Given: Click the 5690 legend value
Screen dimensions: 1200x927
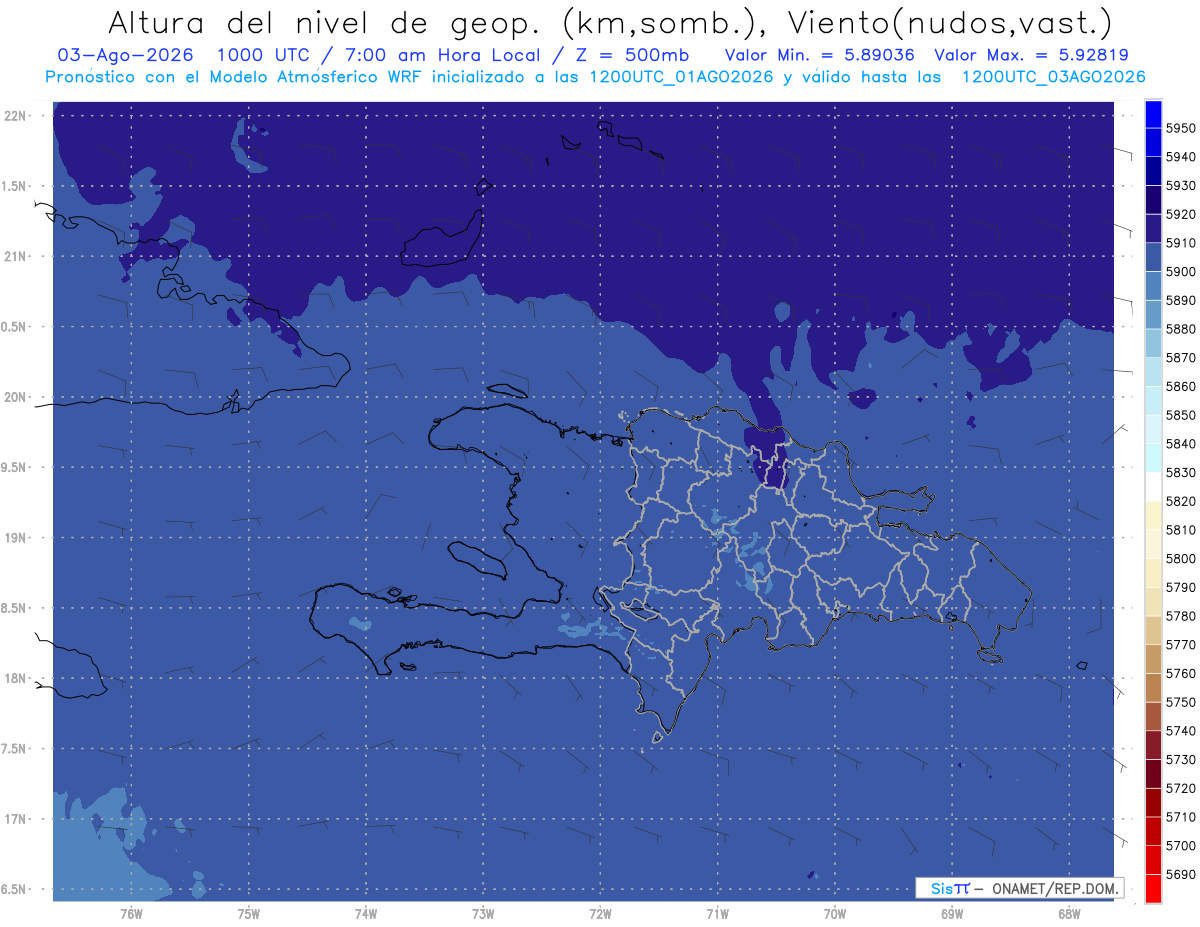Looking at the screenshot, I should (x=1180, y=874).
